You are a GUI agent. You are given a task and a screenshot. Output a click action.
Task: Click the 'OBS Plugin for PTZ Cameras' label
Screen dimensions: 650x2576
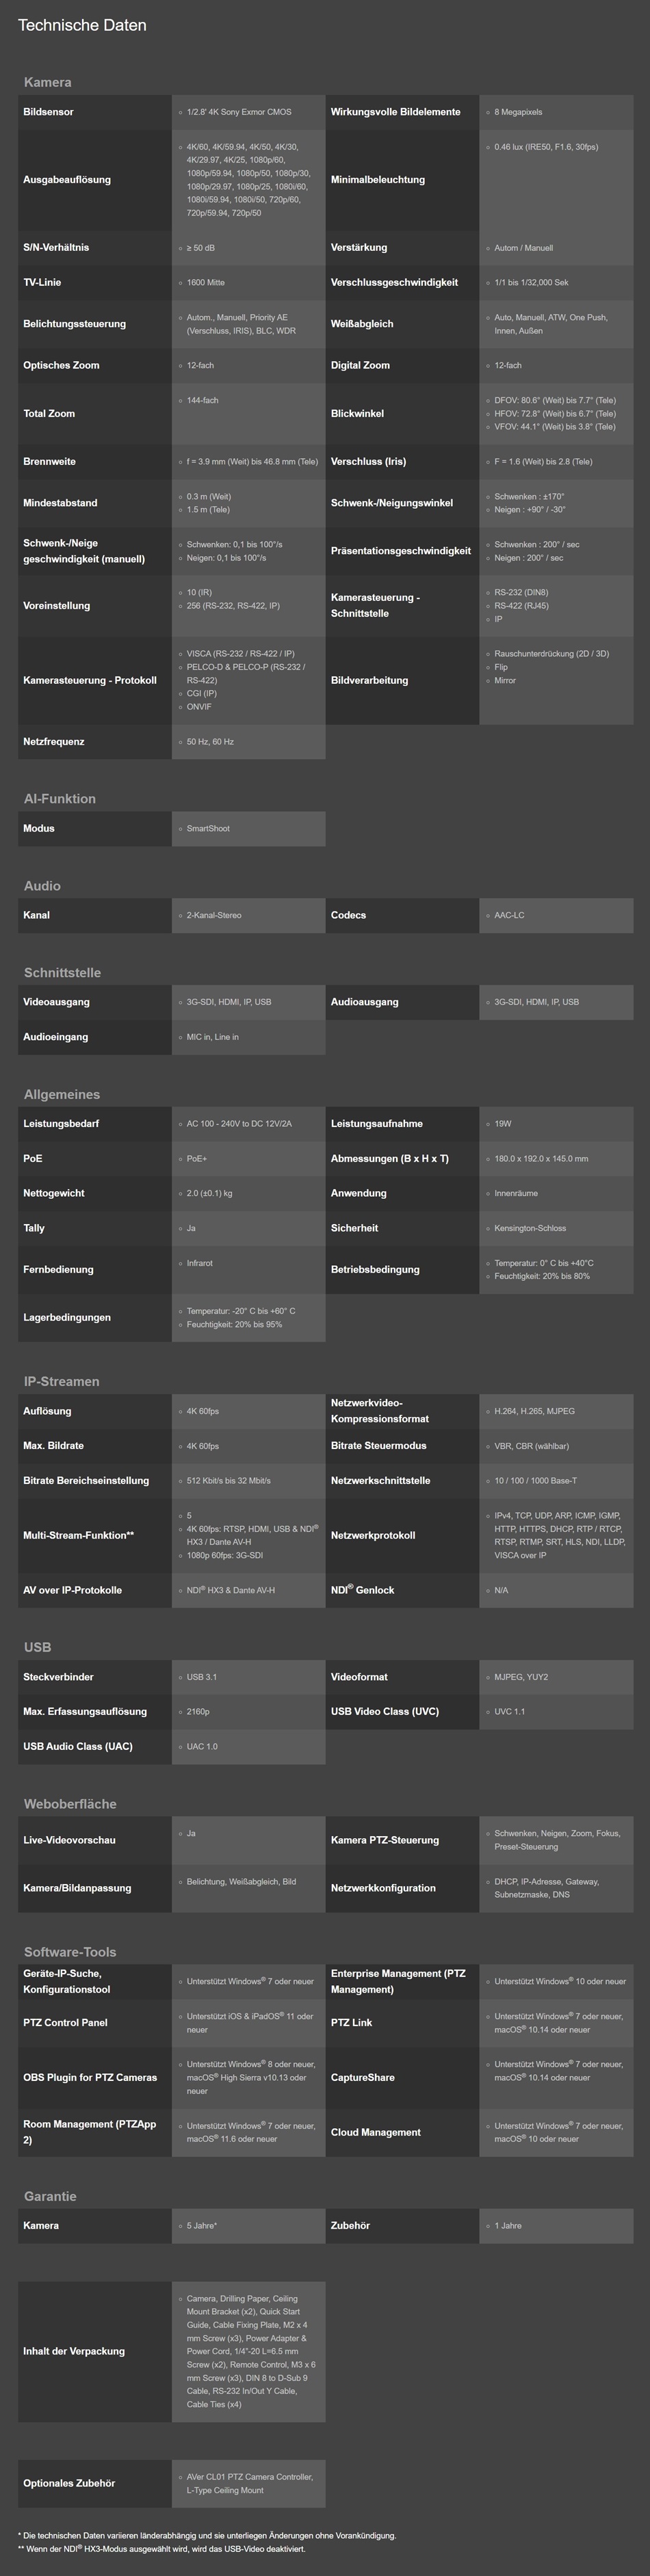pyautogui.click(x=90, y=2077)
